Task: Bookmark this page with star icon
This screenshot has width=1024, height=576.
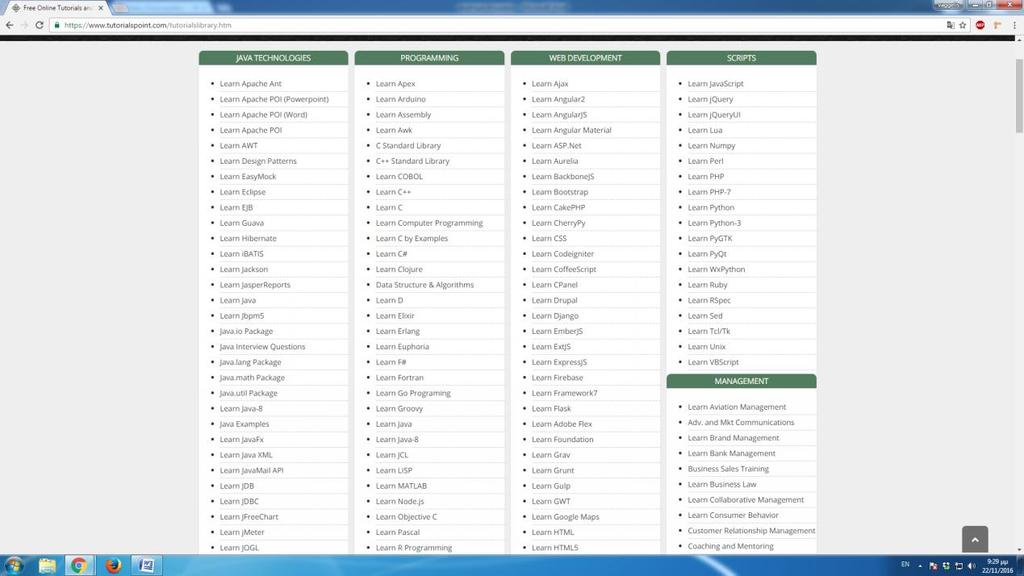Action: pos(963,25)
